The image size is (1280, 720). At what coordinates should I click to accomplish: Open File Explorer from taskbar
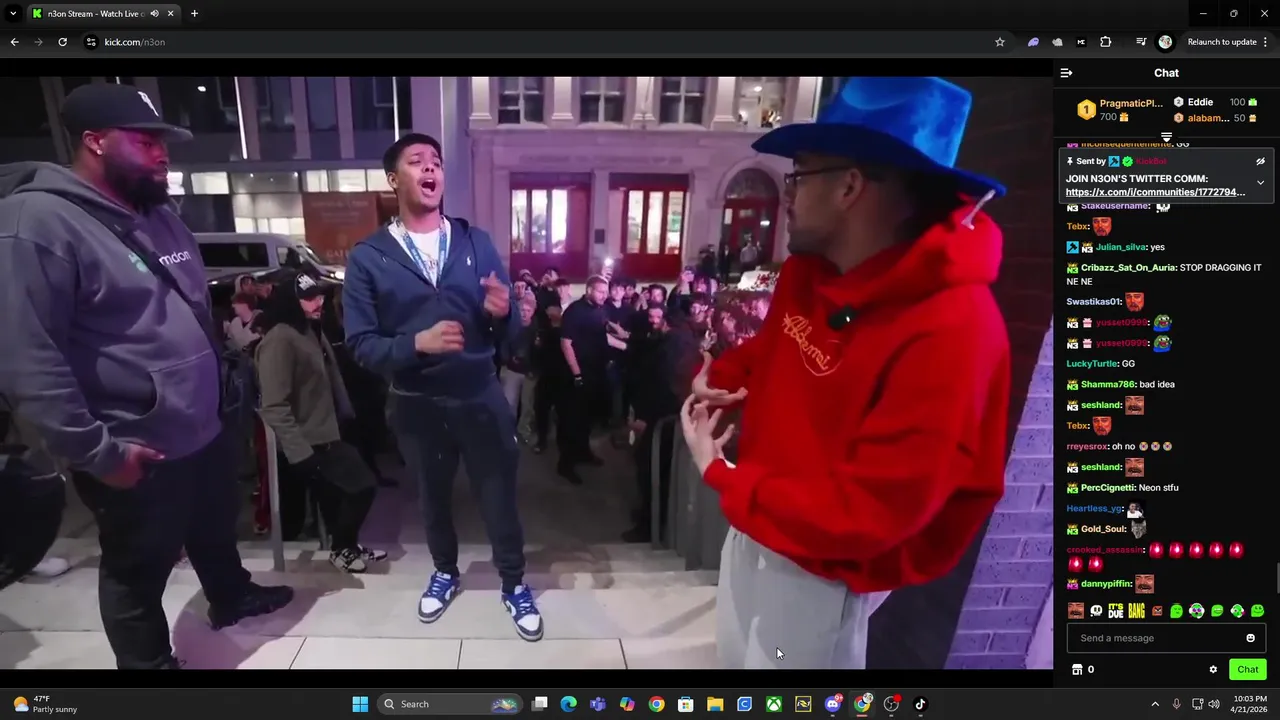point(715,704)
